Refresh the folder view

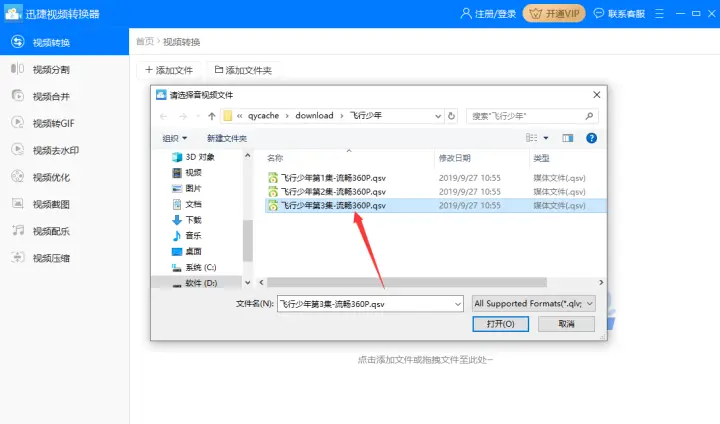click(451, 116)
